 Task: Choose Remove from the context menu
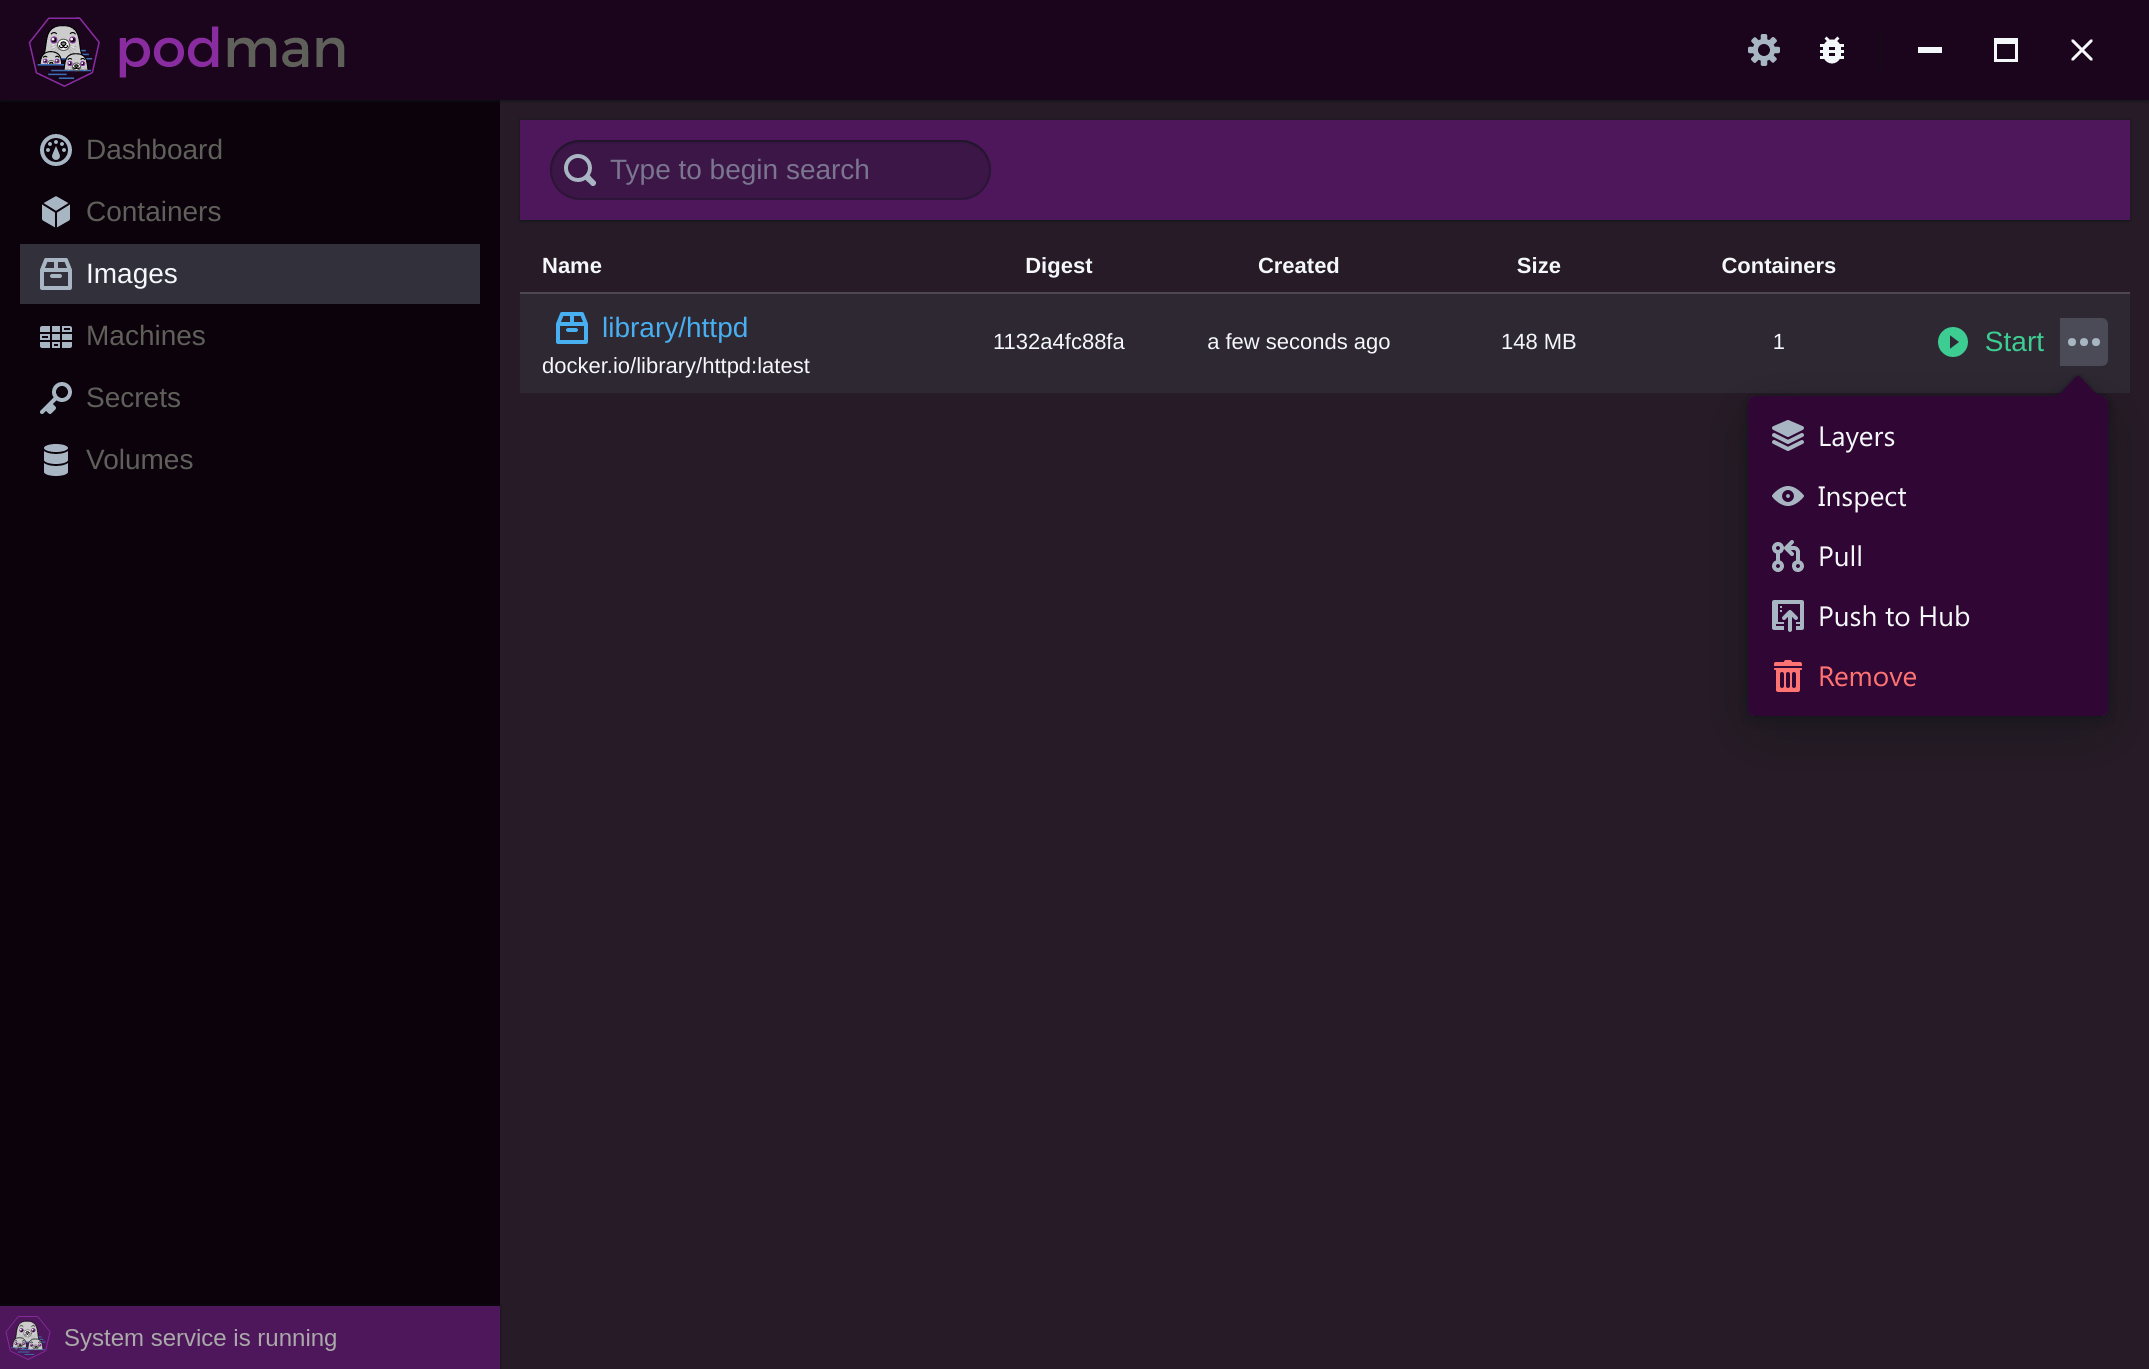pyautogui.click(x=1927, y=676)
